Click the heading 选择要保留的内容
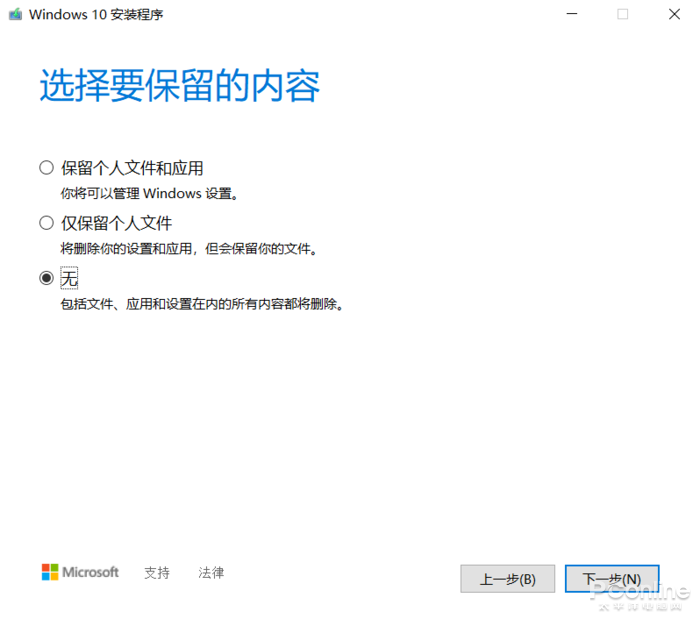The width and height of the screenshot is (700, 619). (x=180, y=86)
